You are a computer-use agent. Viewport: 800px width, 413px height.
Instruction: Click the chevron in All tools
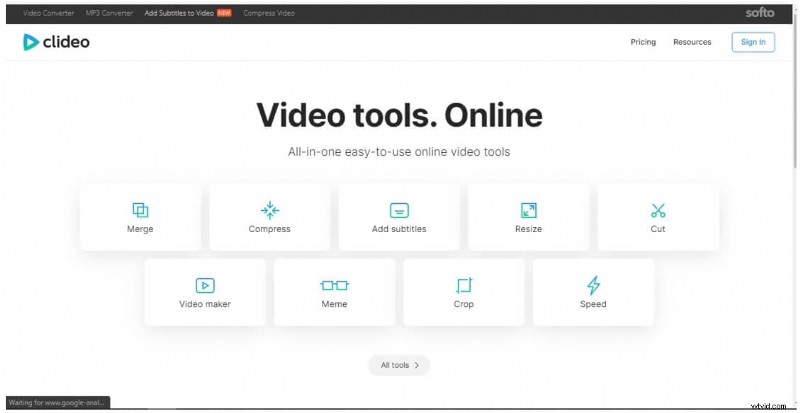[417, 365]
